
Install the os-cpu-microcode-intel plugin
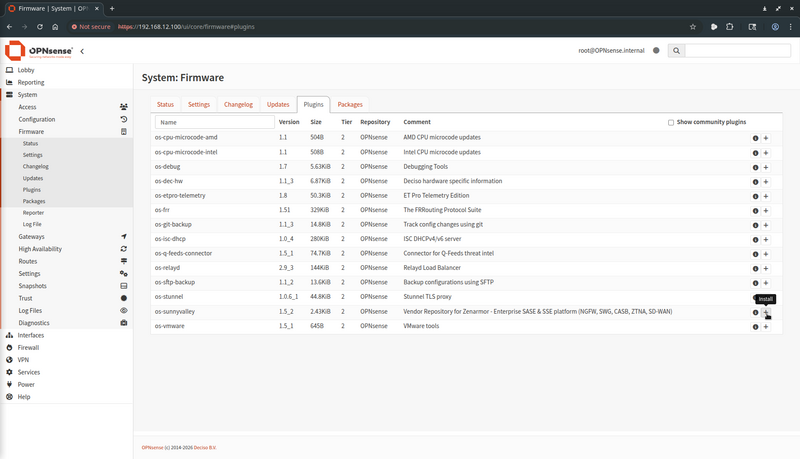pyautogui.click(x=766, y=153)
